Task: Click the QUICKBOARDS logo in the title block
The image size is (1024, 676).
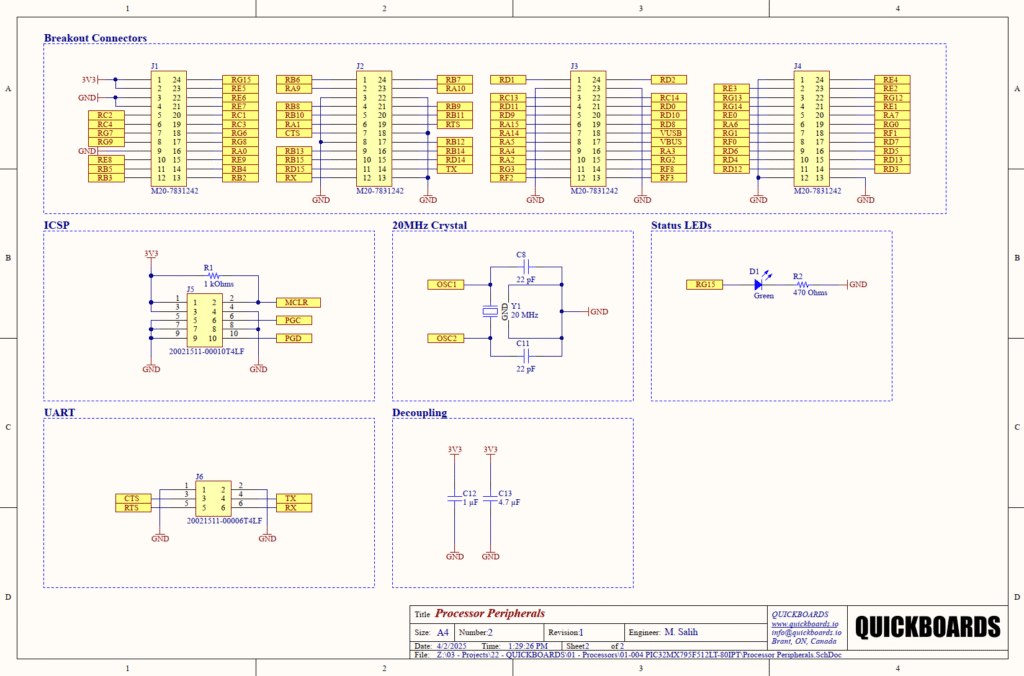Action: tap(931, 627)
